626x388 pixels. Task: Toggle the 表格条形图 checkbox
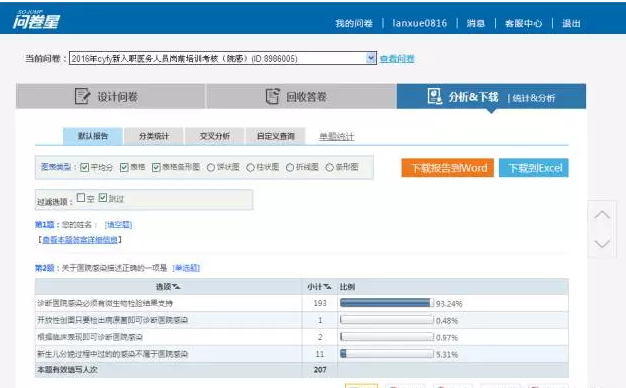click(x=156, y=167)
